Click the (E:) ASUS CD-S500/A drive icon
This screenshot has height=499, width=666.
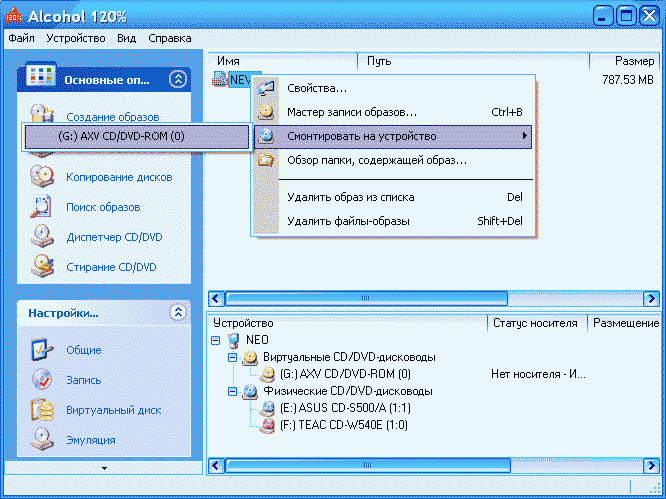pyautogui.click(x=267, y=409)
